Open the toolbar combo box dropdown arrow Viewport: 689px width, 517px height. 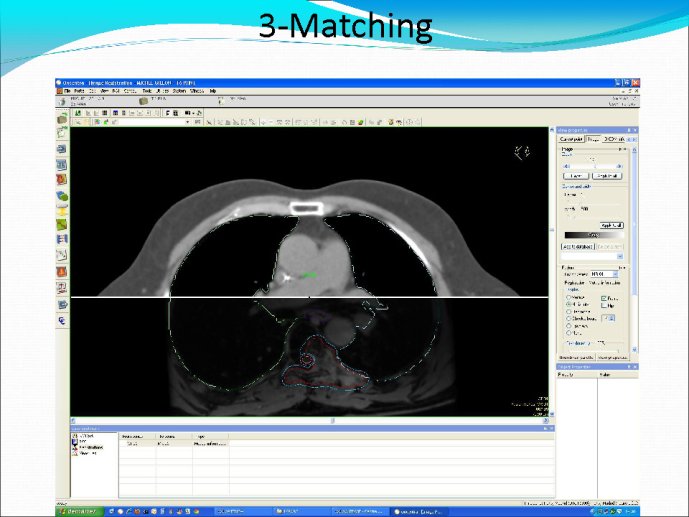point(188,122)
